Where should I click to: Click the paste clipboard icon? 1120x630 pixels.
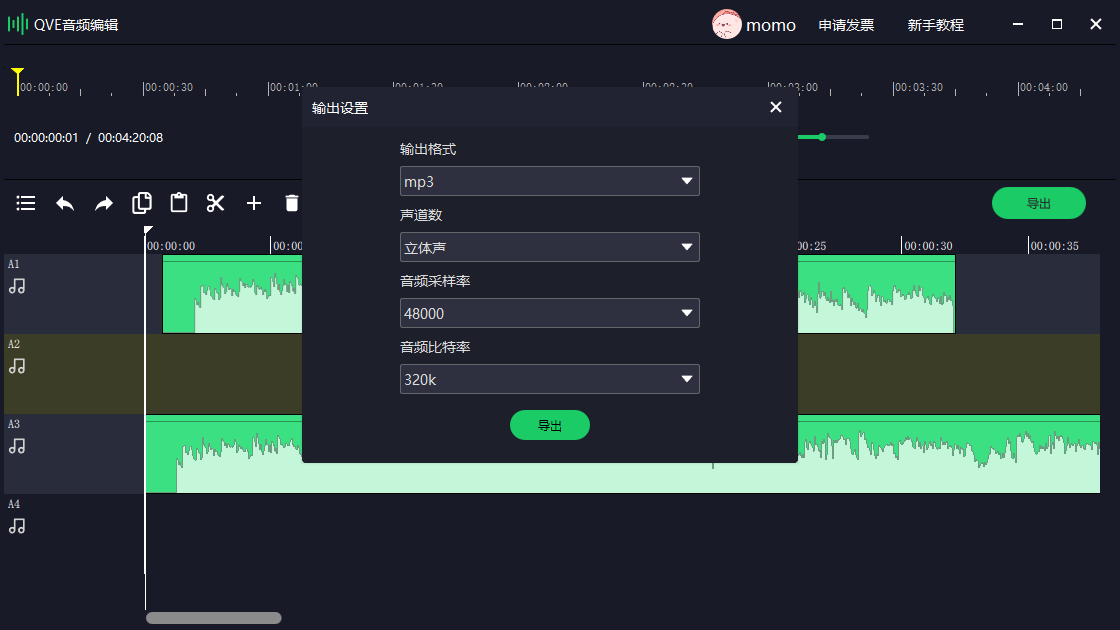click(x=179, y=203)
